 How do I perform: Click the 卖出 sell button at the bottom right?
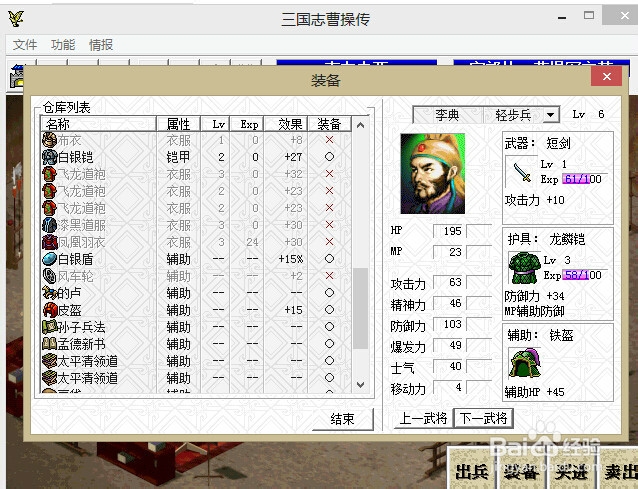pos(619,471)
